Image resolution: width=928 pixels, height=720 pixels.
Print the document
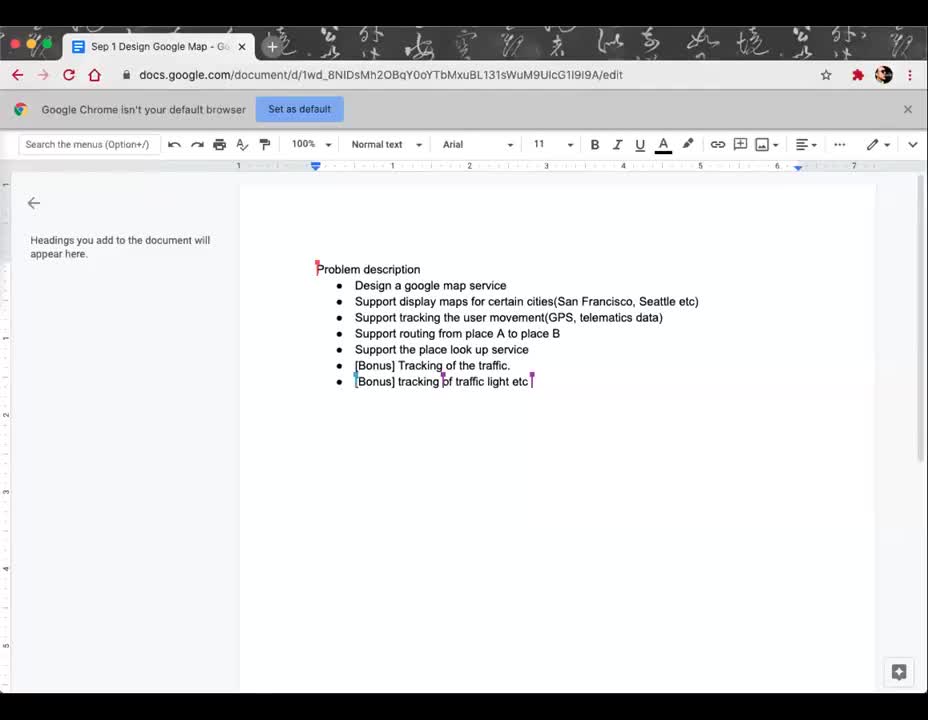coord(220,144)
